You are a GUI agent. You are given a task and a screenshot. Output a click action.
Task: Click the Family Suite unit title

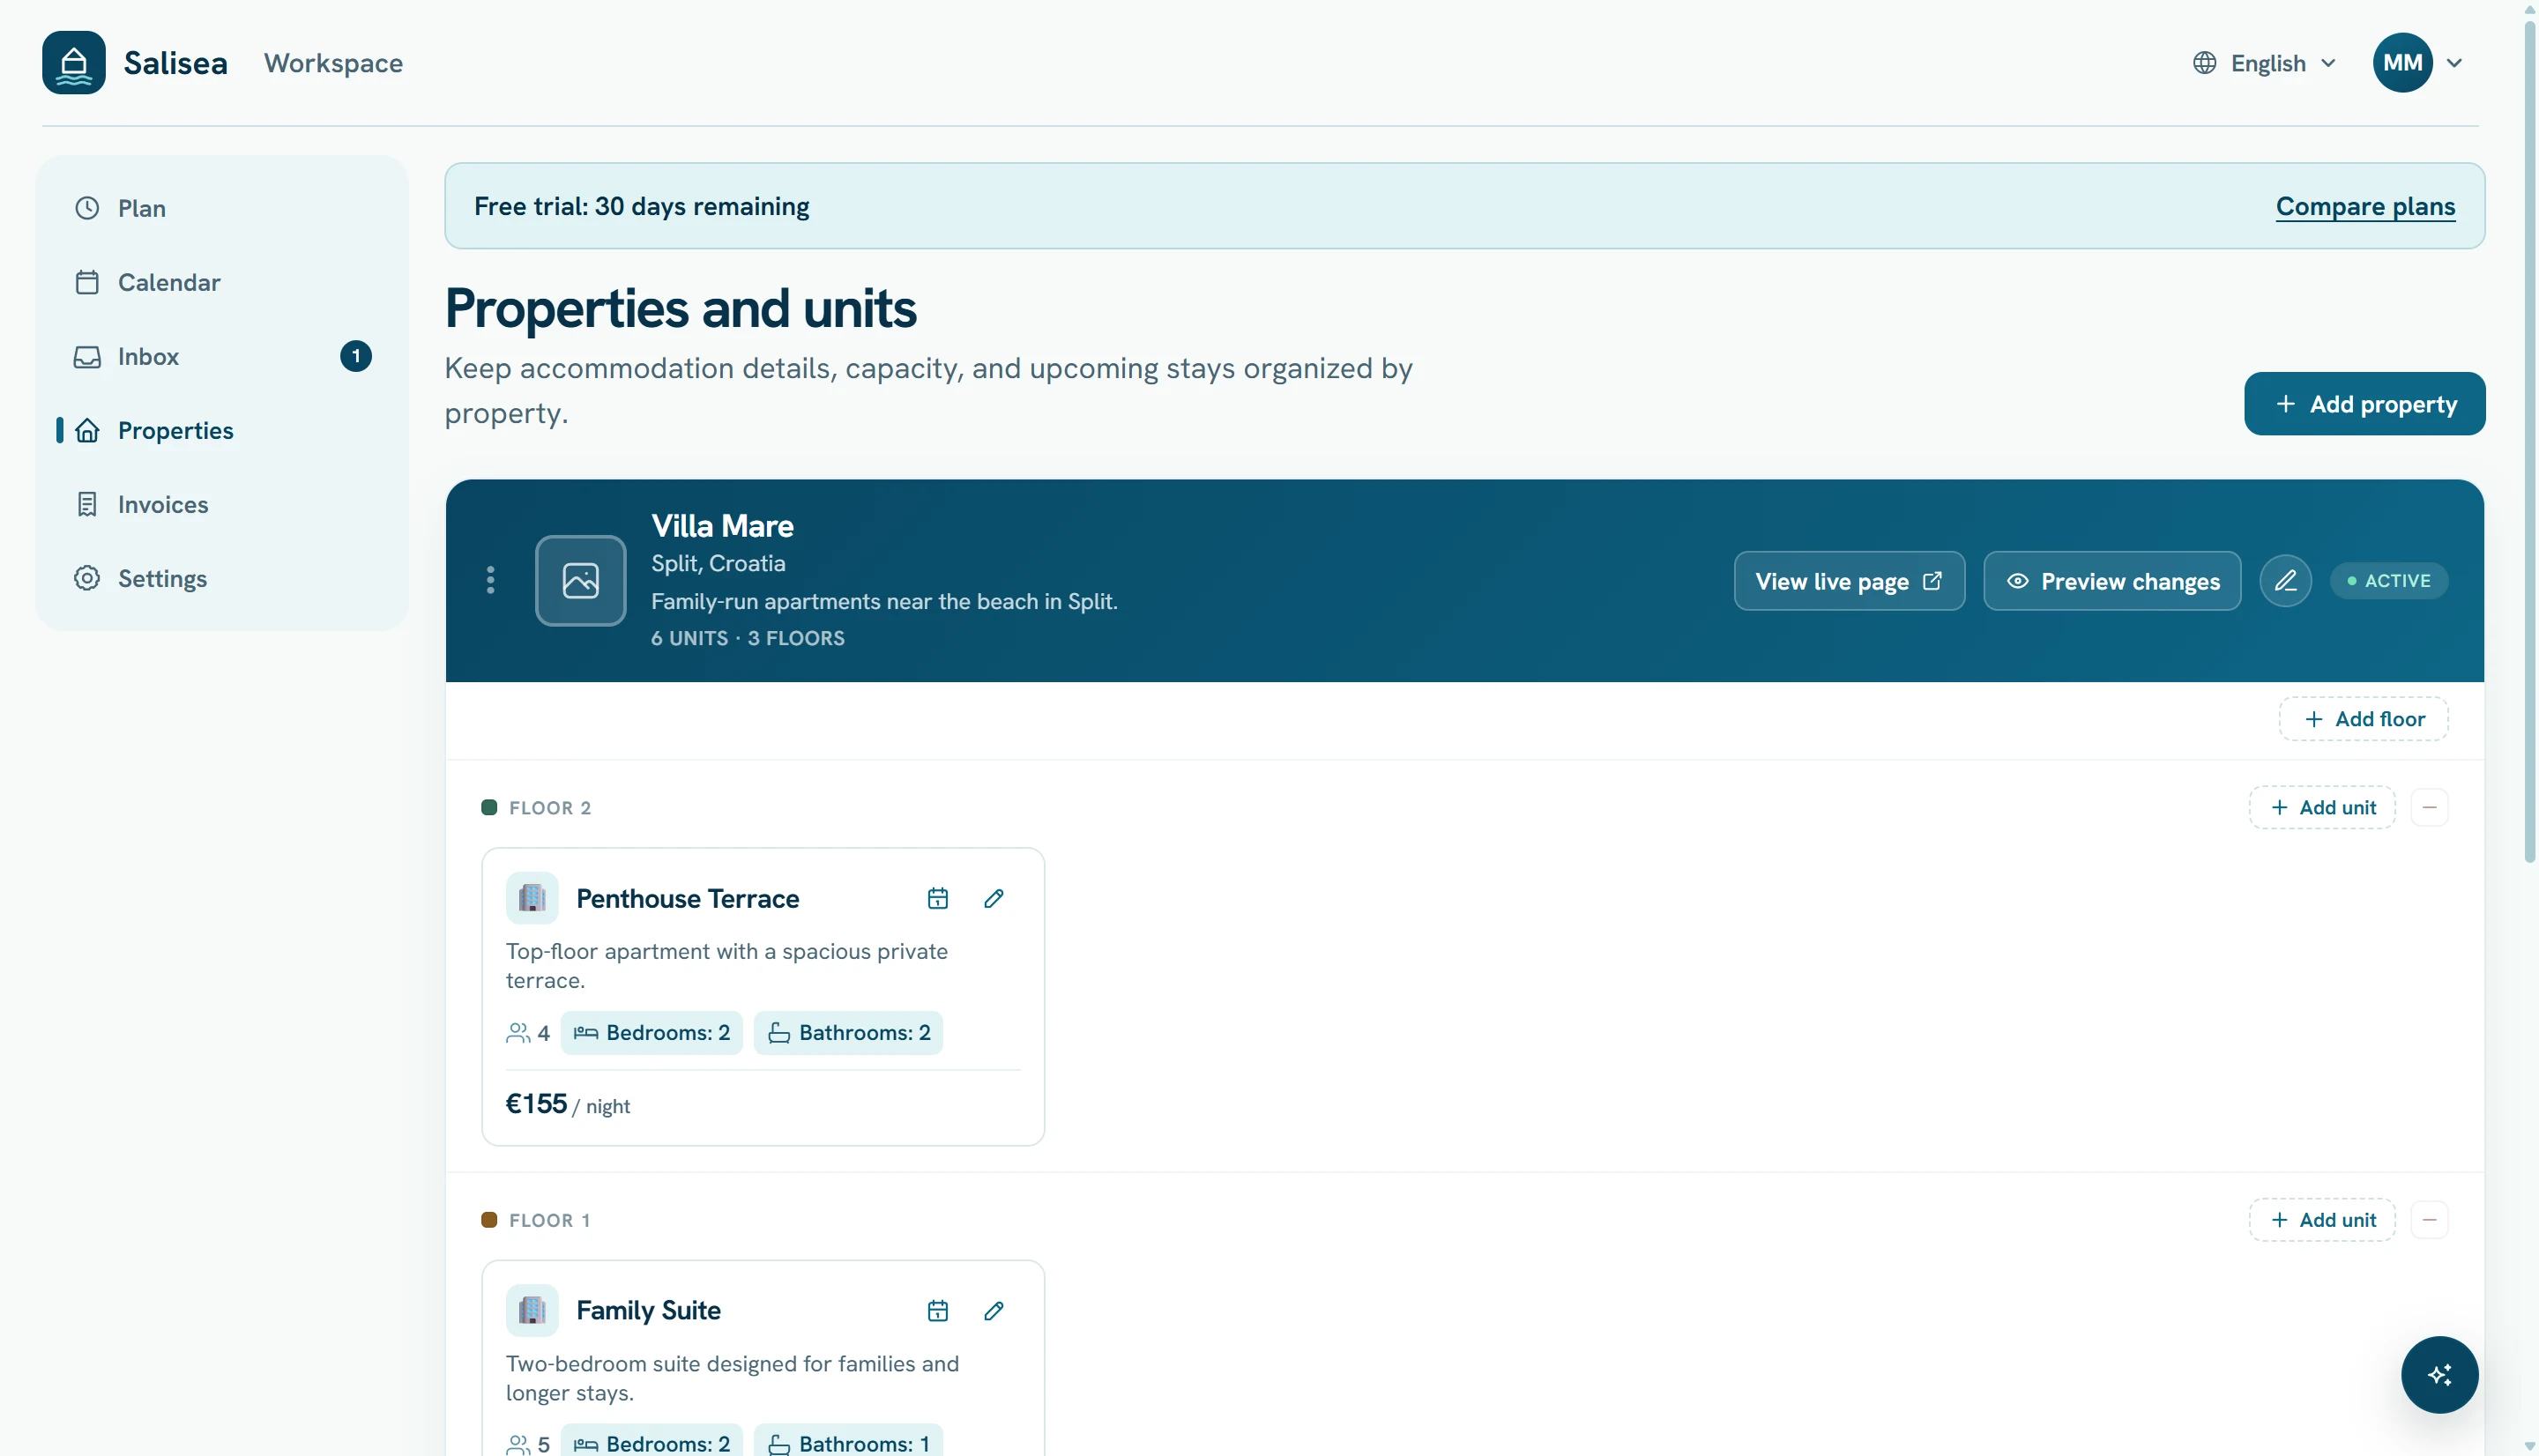tap(648, 1311)
